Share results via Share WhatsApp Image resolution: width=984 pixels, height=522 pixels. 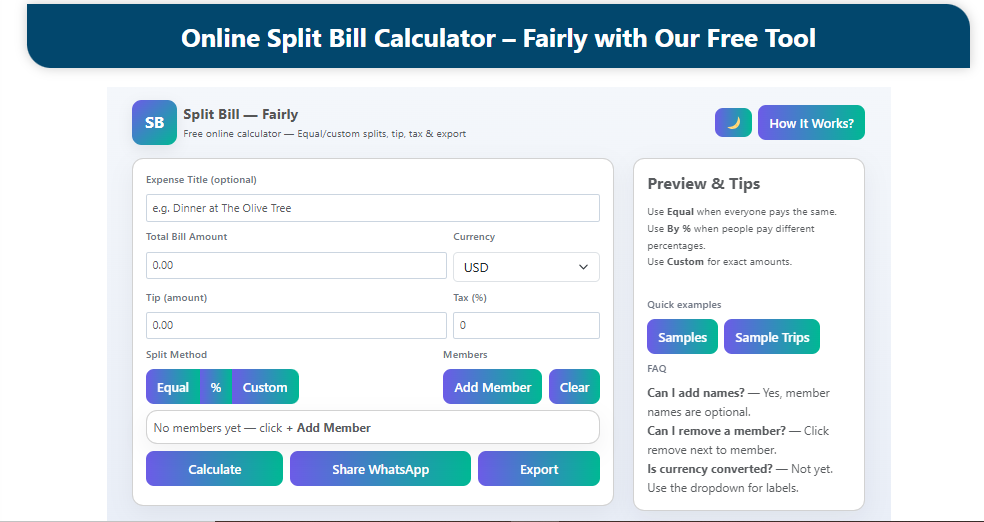(x=380, y=469)
